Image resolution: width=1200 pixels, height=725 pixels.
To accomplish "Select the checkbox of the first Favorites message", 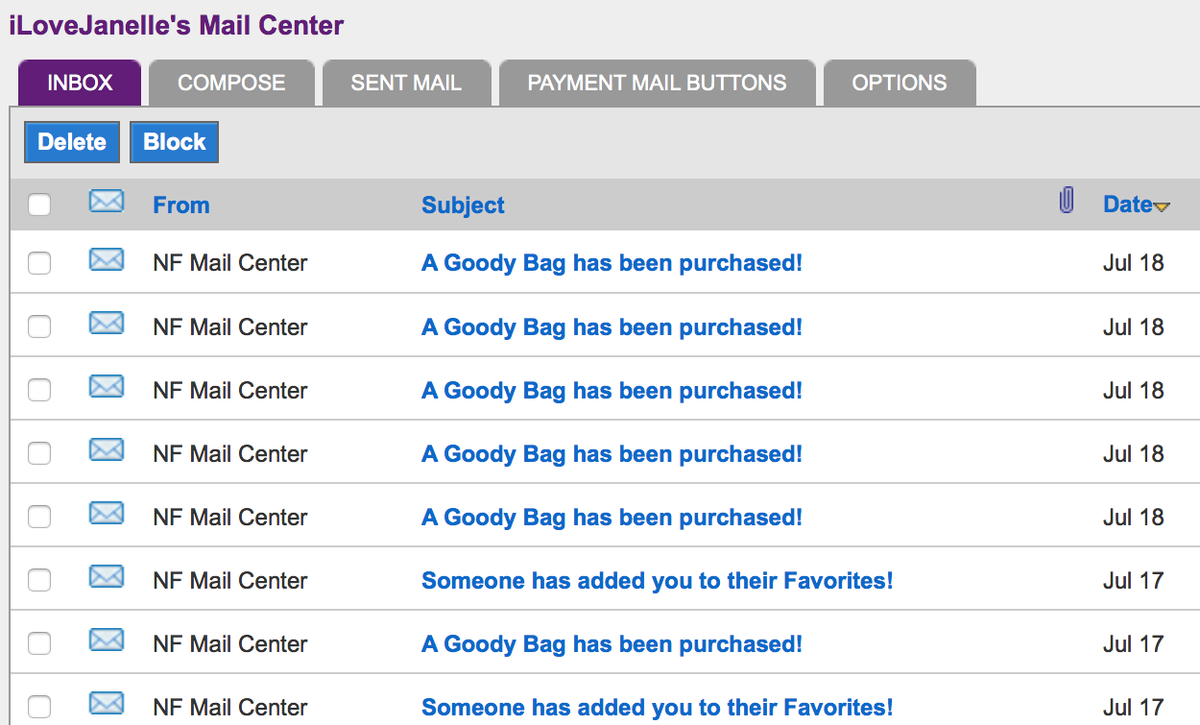I will pos(39,581).
